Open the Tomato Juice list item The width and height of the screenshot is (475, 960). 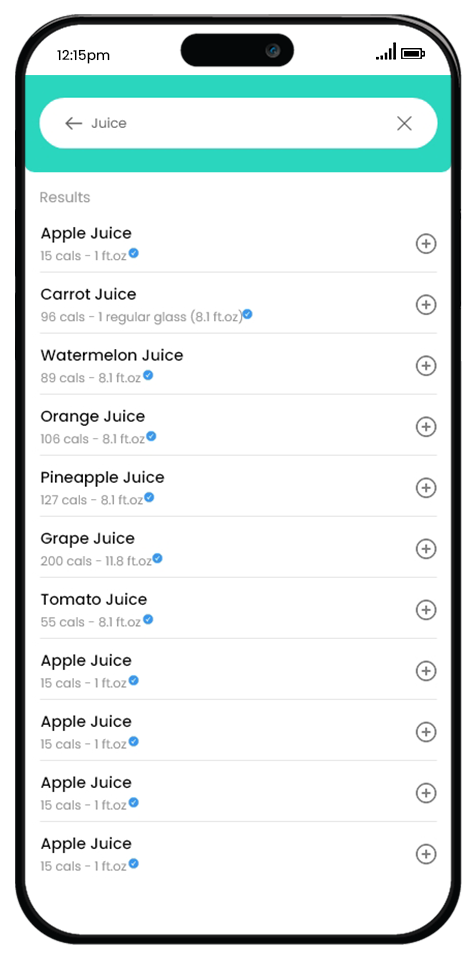tap(238, 609)
